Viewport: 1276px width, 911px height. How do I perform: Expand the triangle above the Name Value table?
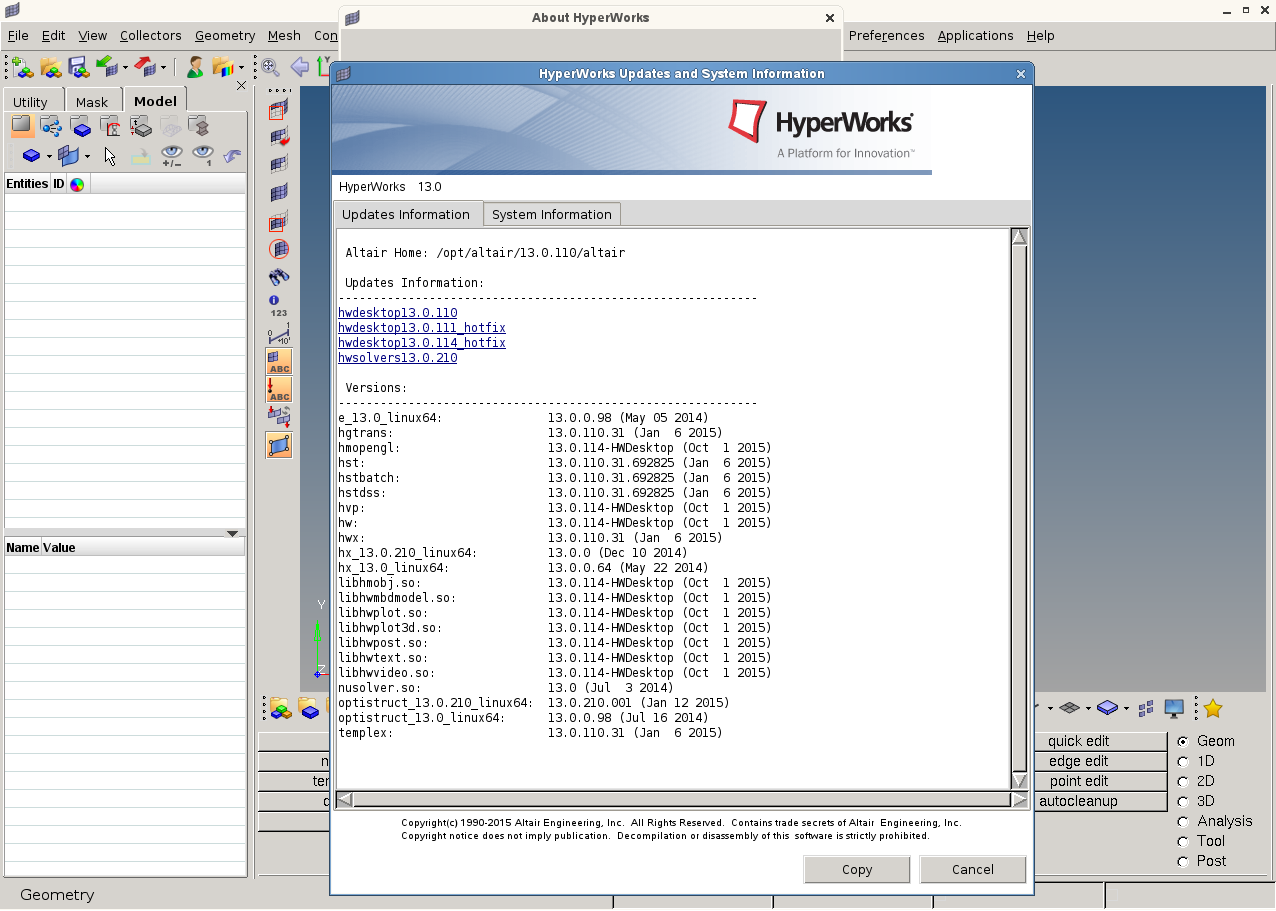(232, 533)
